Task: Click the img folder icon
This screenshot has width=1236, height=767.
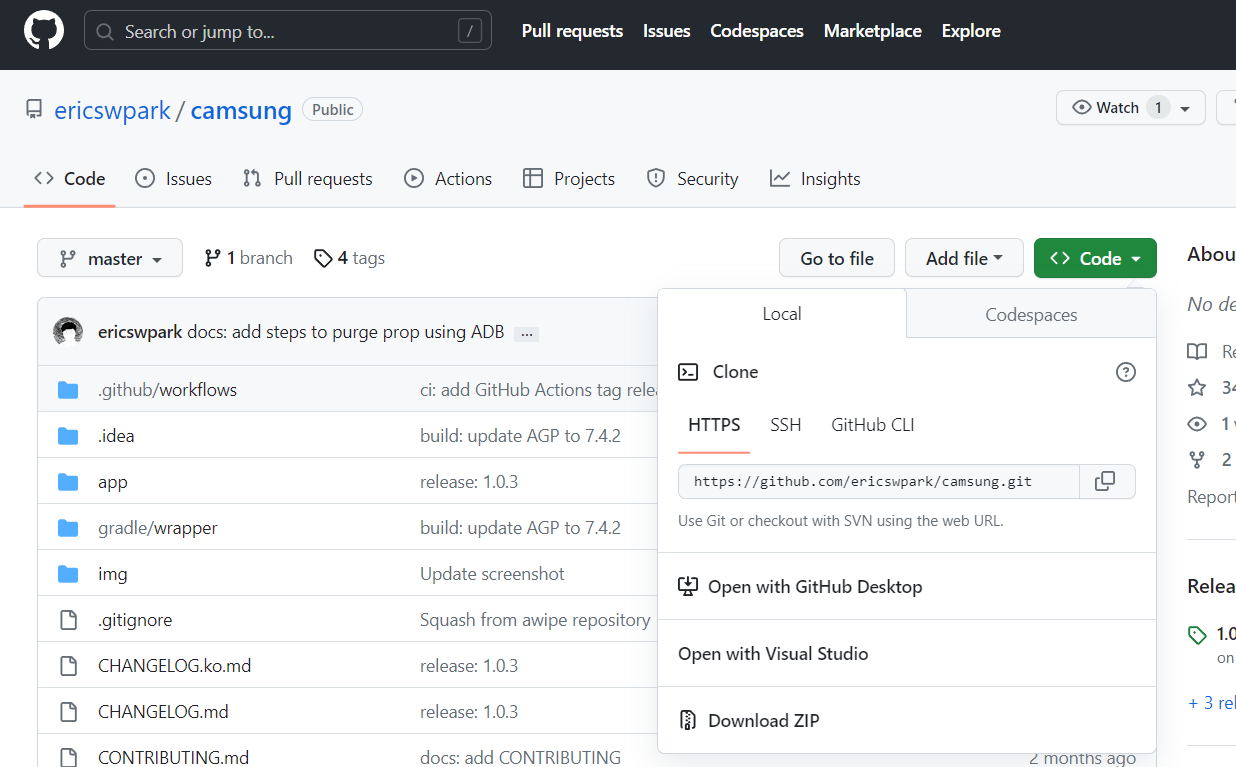Action: click(68, 574)
